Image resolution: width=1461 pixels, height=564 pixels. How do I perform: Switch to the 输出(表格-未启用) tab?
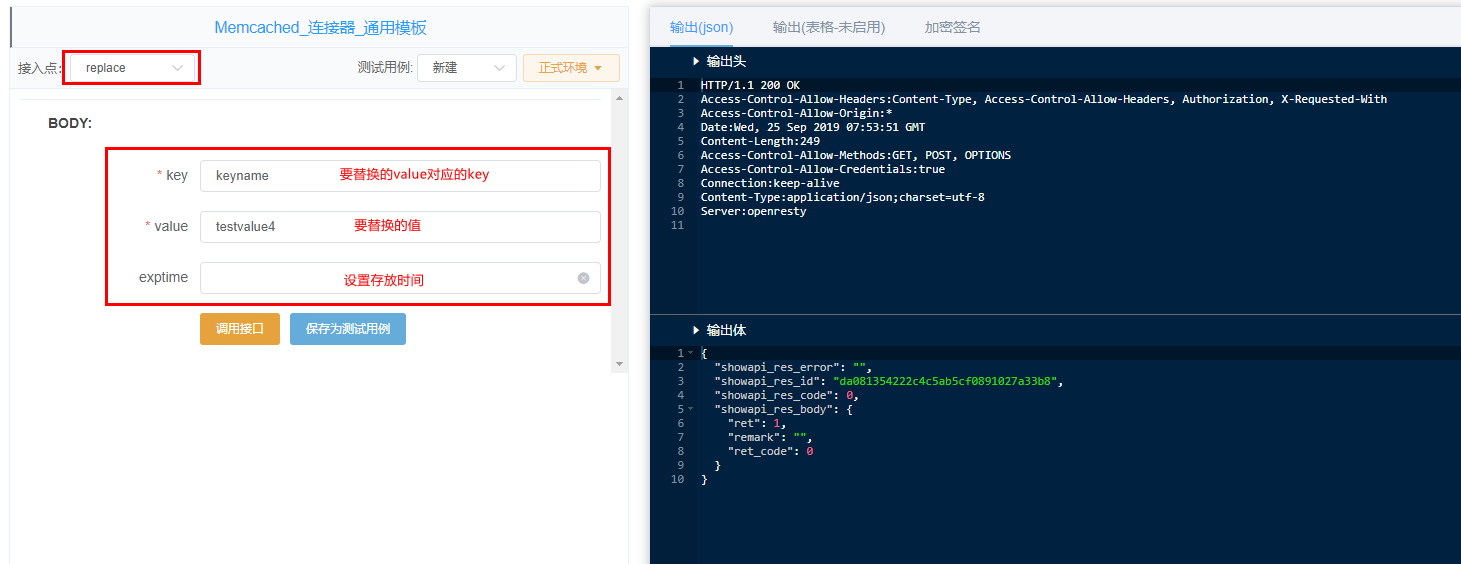click(x=829, y=27)
